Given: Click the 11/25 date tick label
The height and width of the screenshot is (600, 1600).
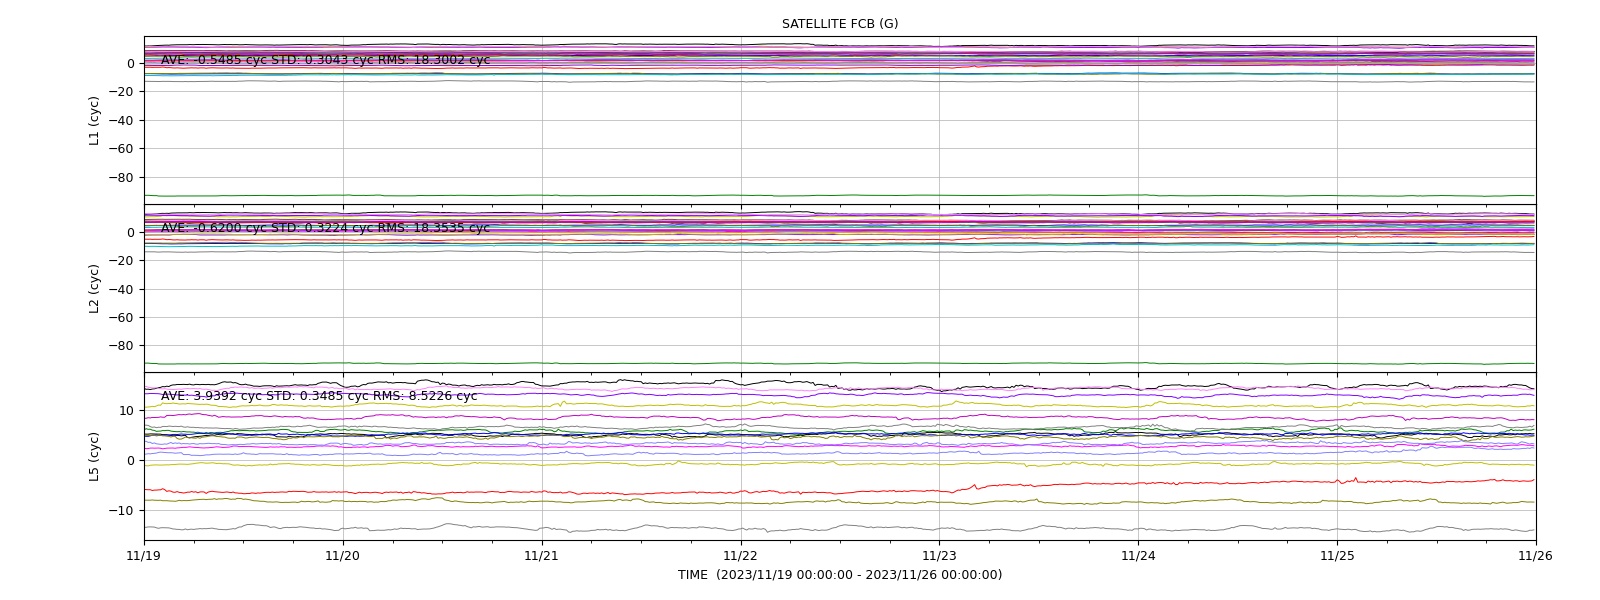Looking at the screenshot, I should pyautogui.click(x=1337, y=556).
